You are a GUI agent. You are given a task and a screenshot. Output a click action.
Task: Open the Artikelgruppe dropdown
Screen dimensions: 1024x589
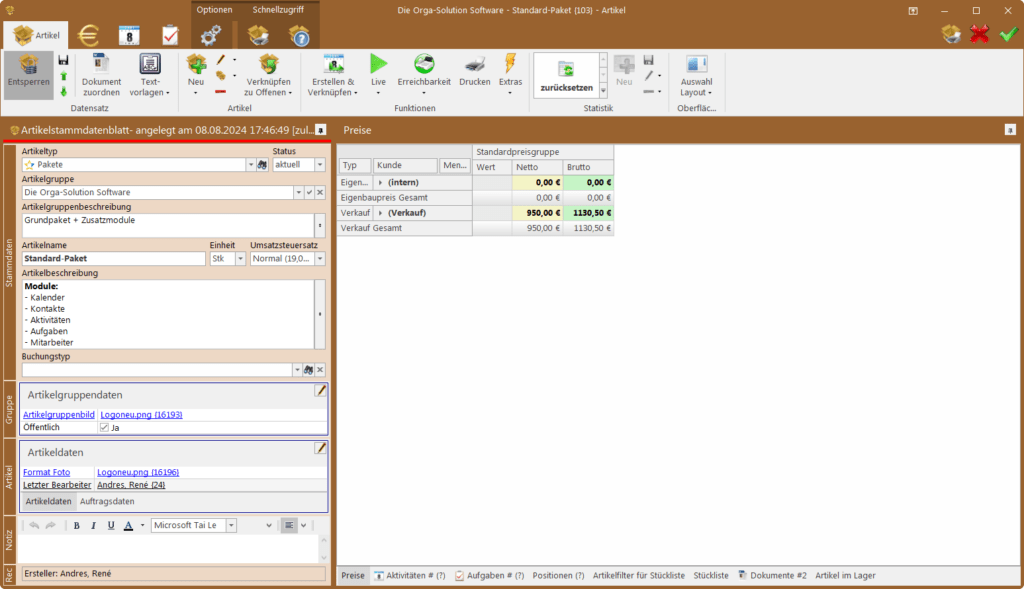(298, 193)
